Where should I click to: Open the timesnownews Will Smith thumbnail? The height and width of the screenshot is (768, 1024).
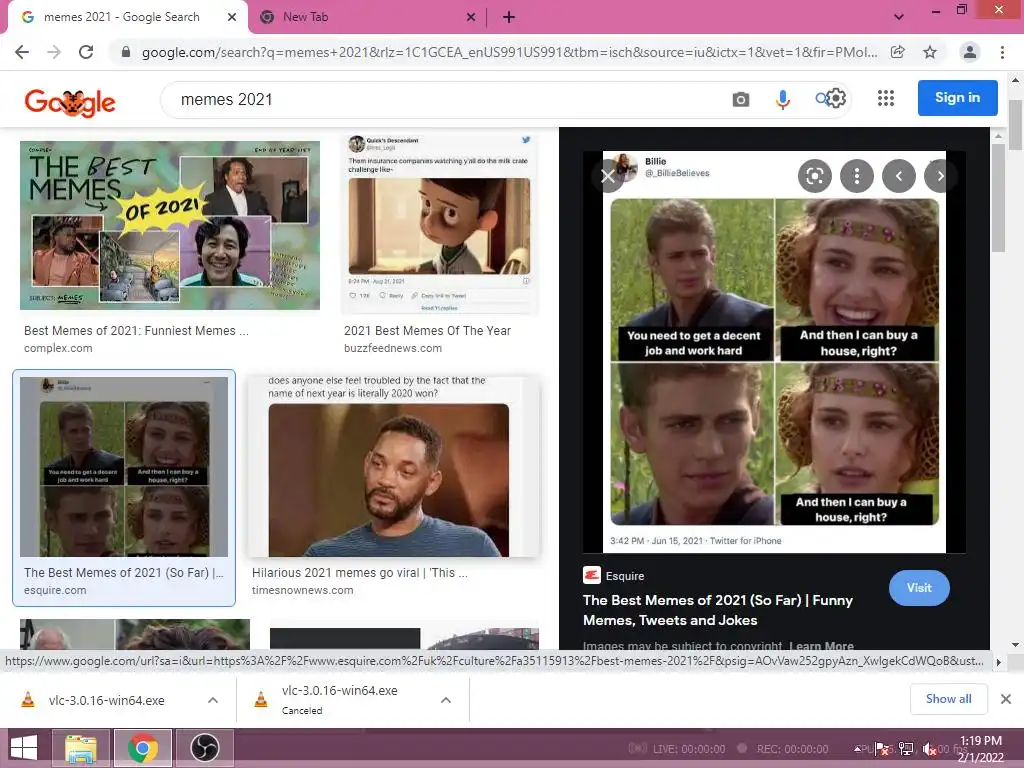point(394,466)
